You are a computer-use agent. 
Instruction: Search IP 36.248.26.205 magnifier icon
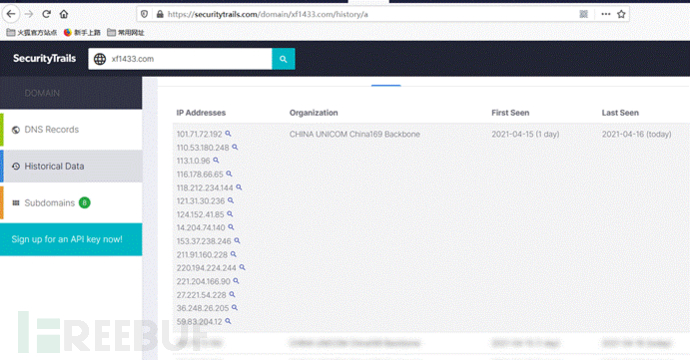click(235, 307)
